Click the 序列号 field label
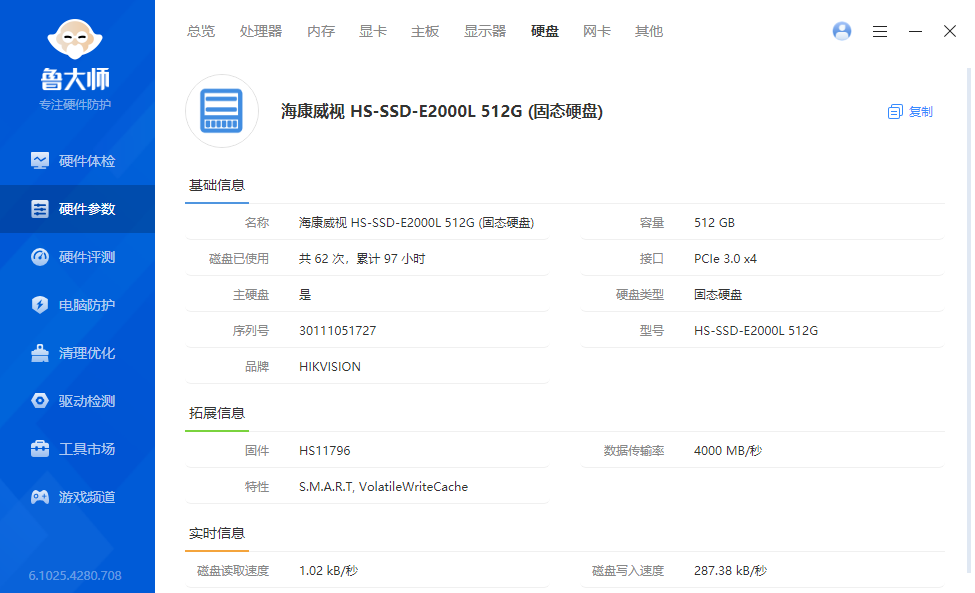 click(x=251, y=331)
